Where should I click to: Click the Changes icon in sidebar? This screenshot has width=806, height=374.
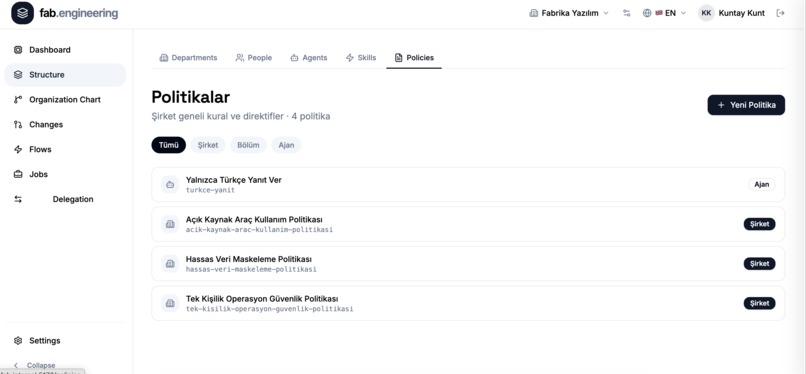(x=18, y=124)
